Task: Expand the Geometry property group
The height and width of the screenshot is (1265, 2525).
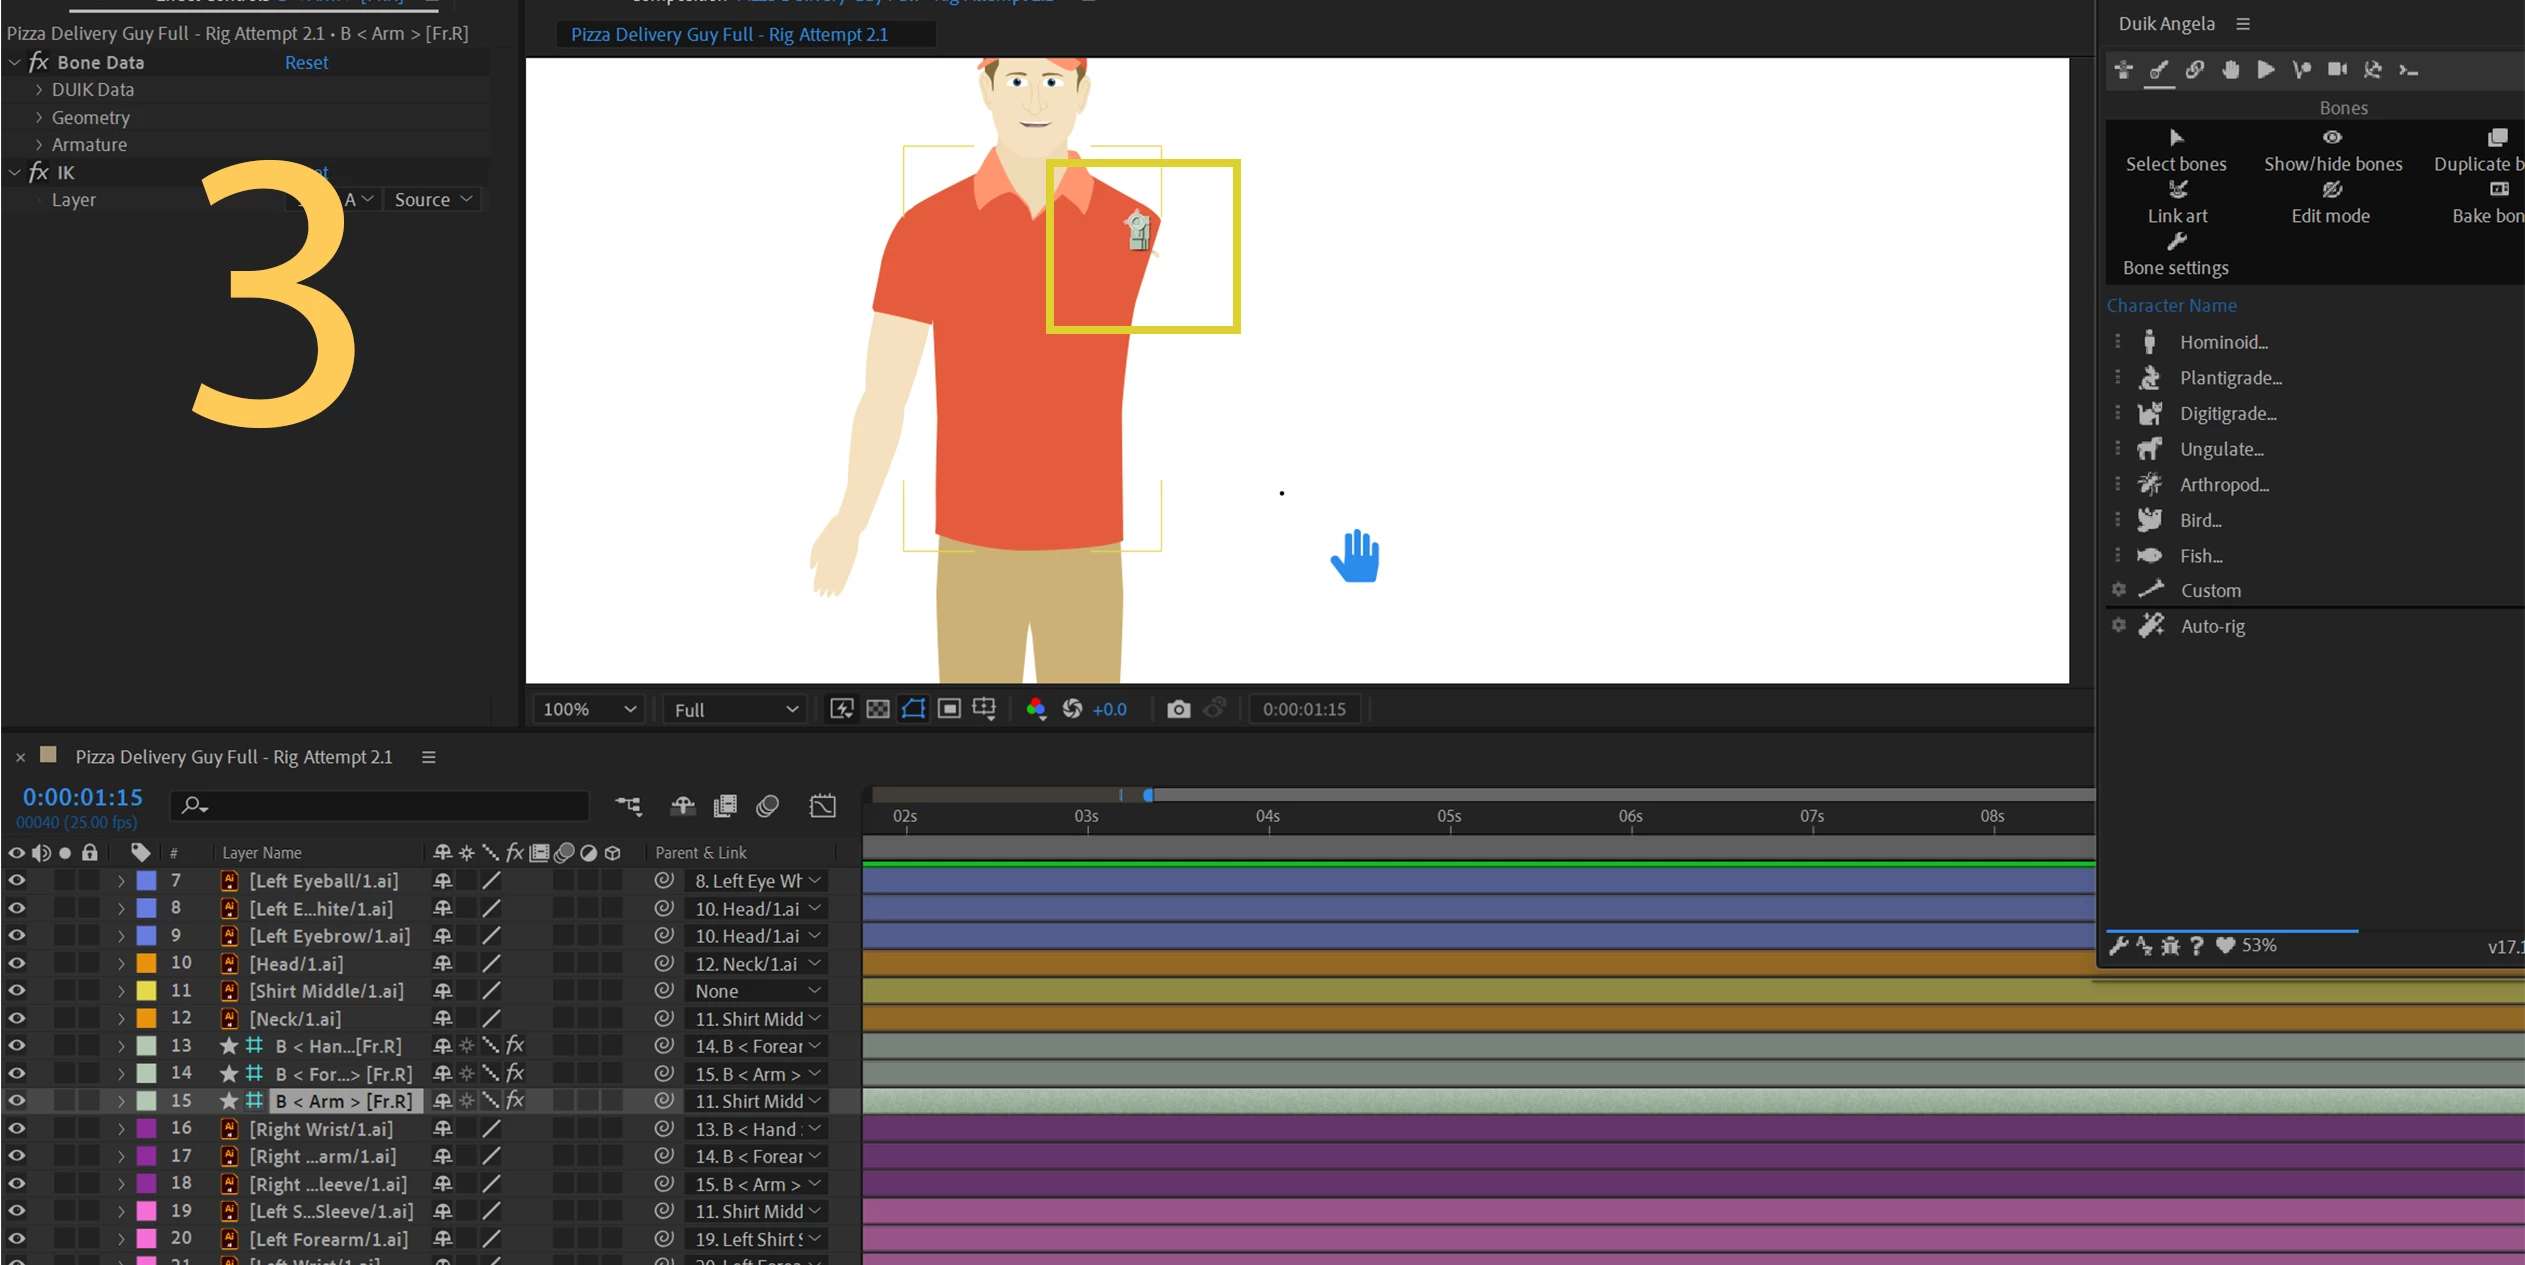Action: [39, 117]
